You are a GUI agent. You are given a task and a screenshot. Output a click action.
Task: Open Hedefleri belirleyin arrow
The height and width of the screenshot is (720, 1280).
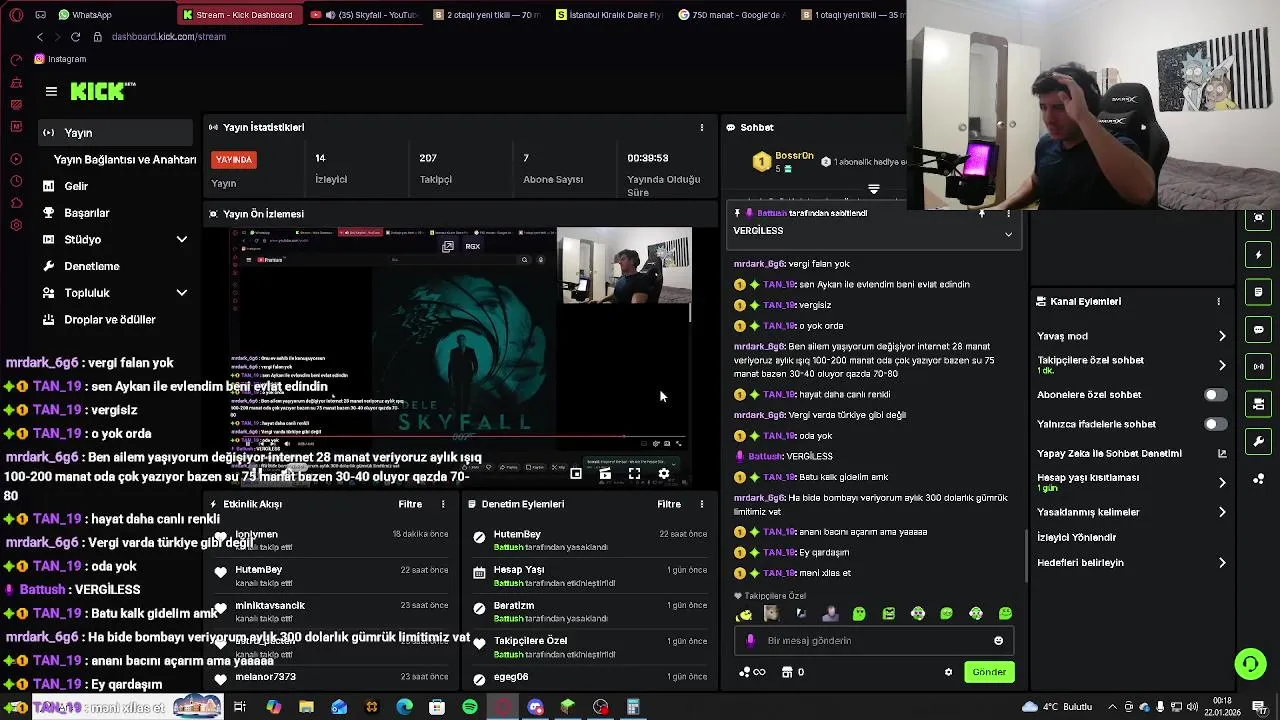pos(1222,563)
